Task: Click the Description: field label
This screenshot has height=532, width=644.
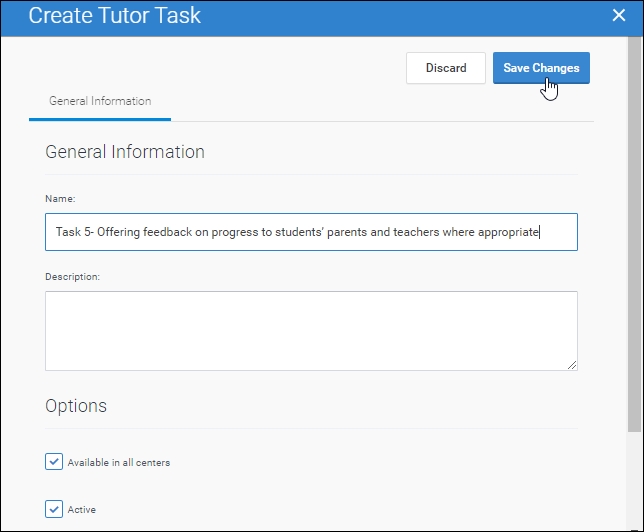Action: [x=72, y=277]
